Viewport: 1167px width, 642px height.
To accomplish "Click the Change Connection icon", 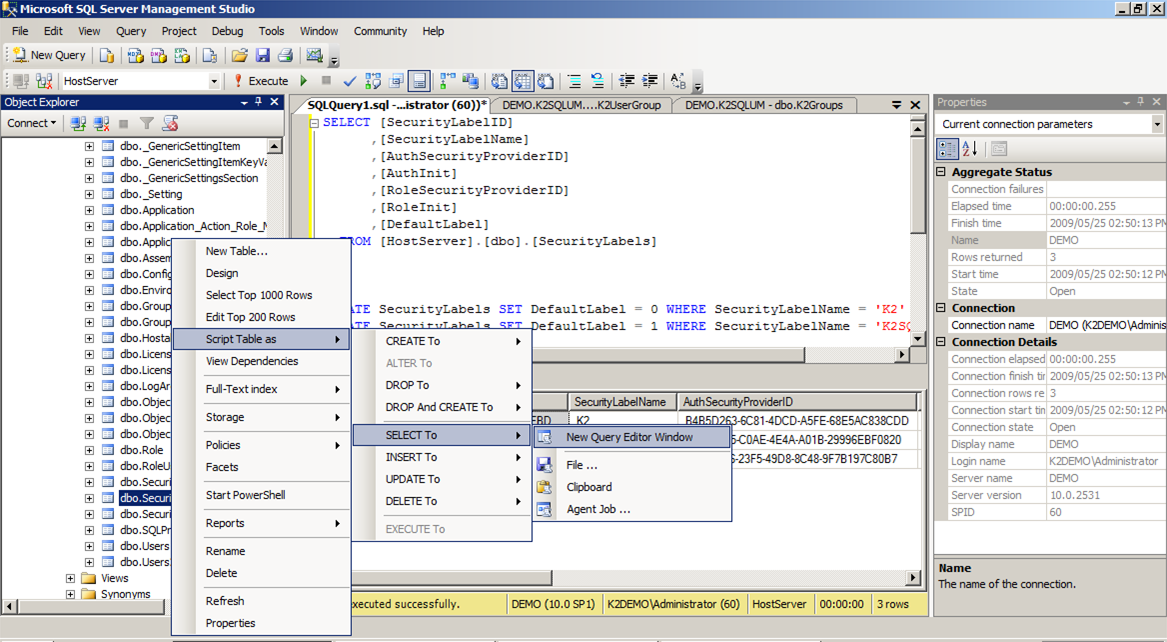I will pos(44,80).
